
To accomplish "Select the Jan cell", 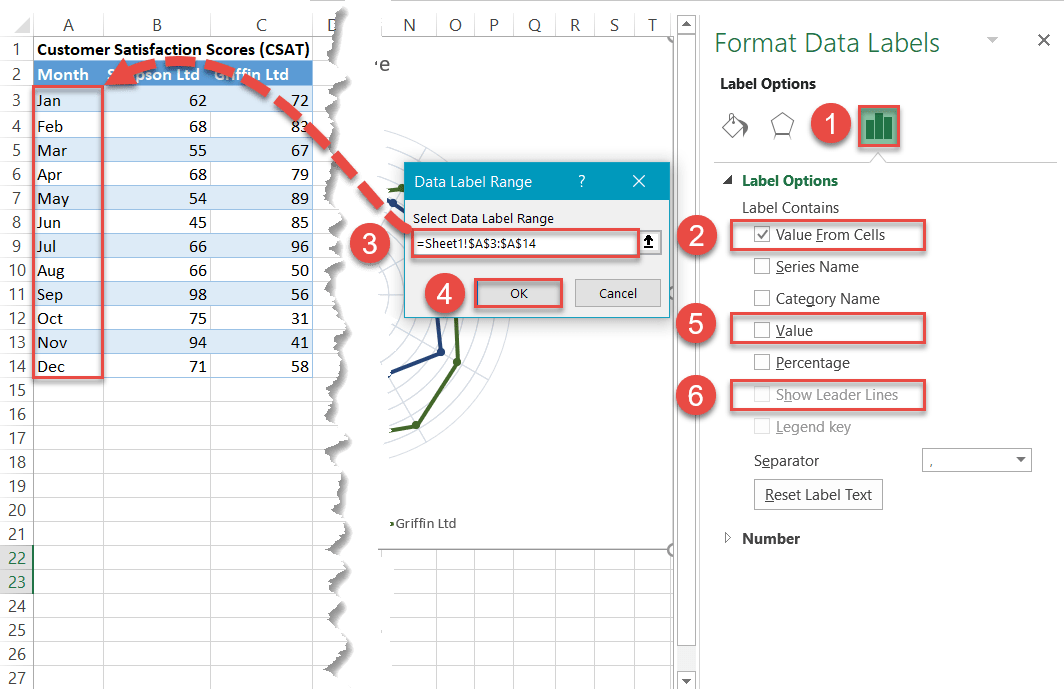I will [69, 100].
